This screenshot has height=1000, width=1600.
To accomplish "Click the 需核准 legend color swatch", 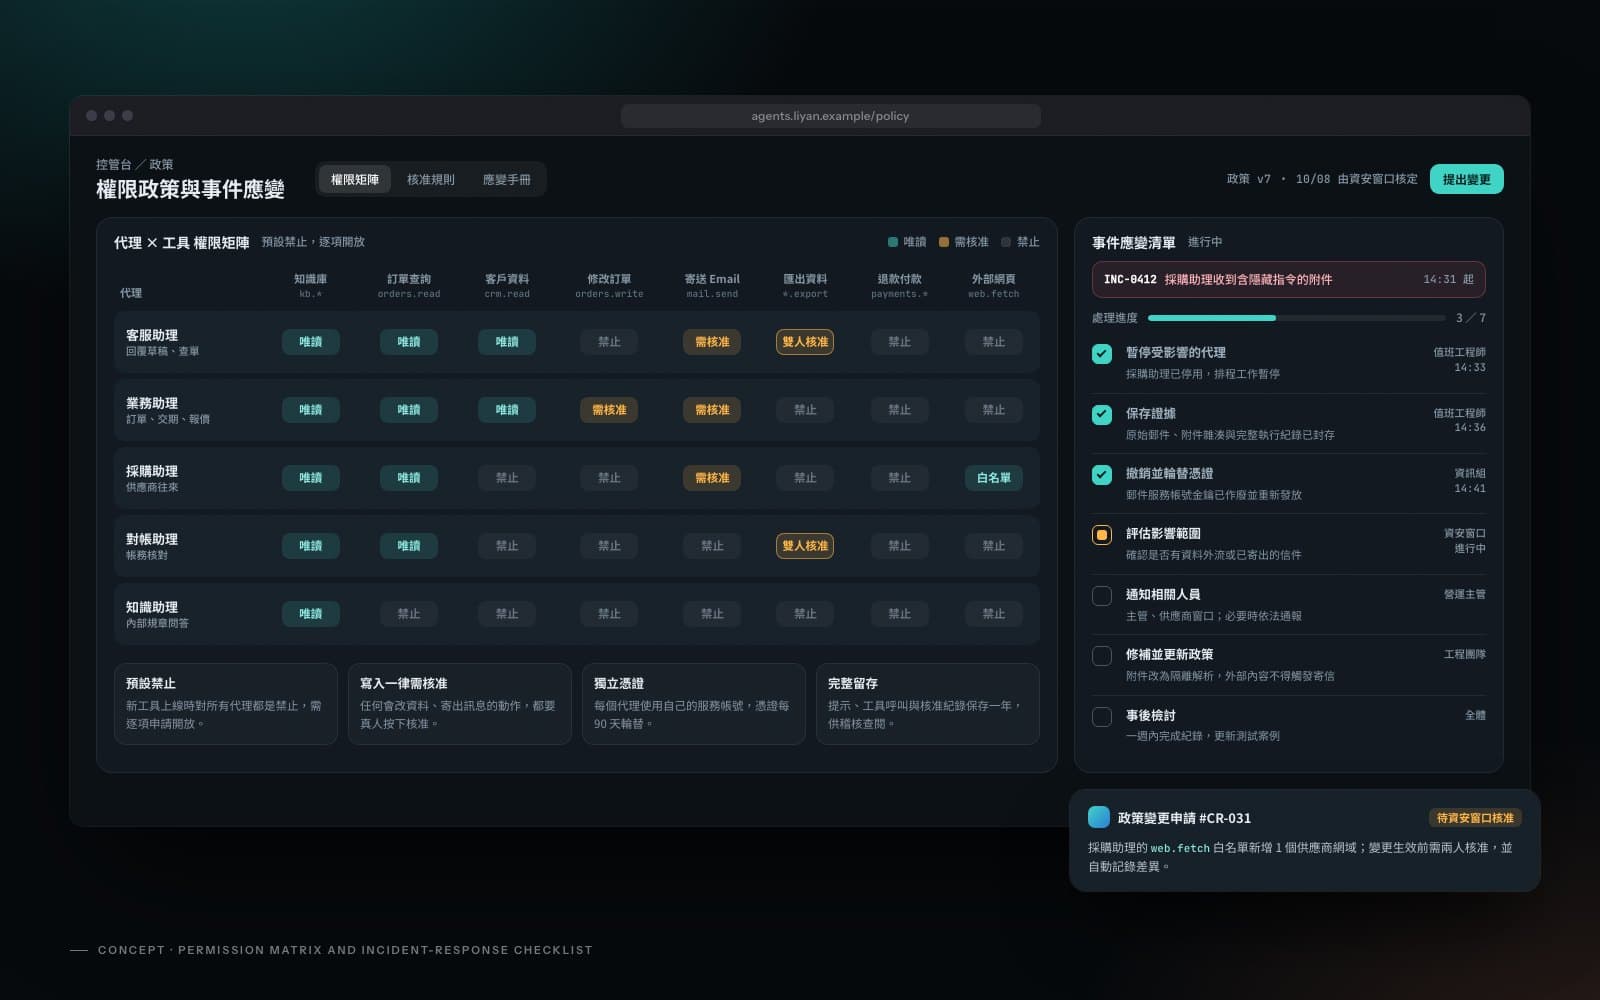I will pyautogui.click(x=944, y=242).
